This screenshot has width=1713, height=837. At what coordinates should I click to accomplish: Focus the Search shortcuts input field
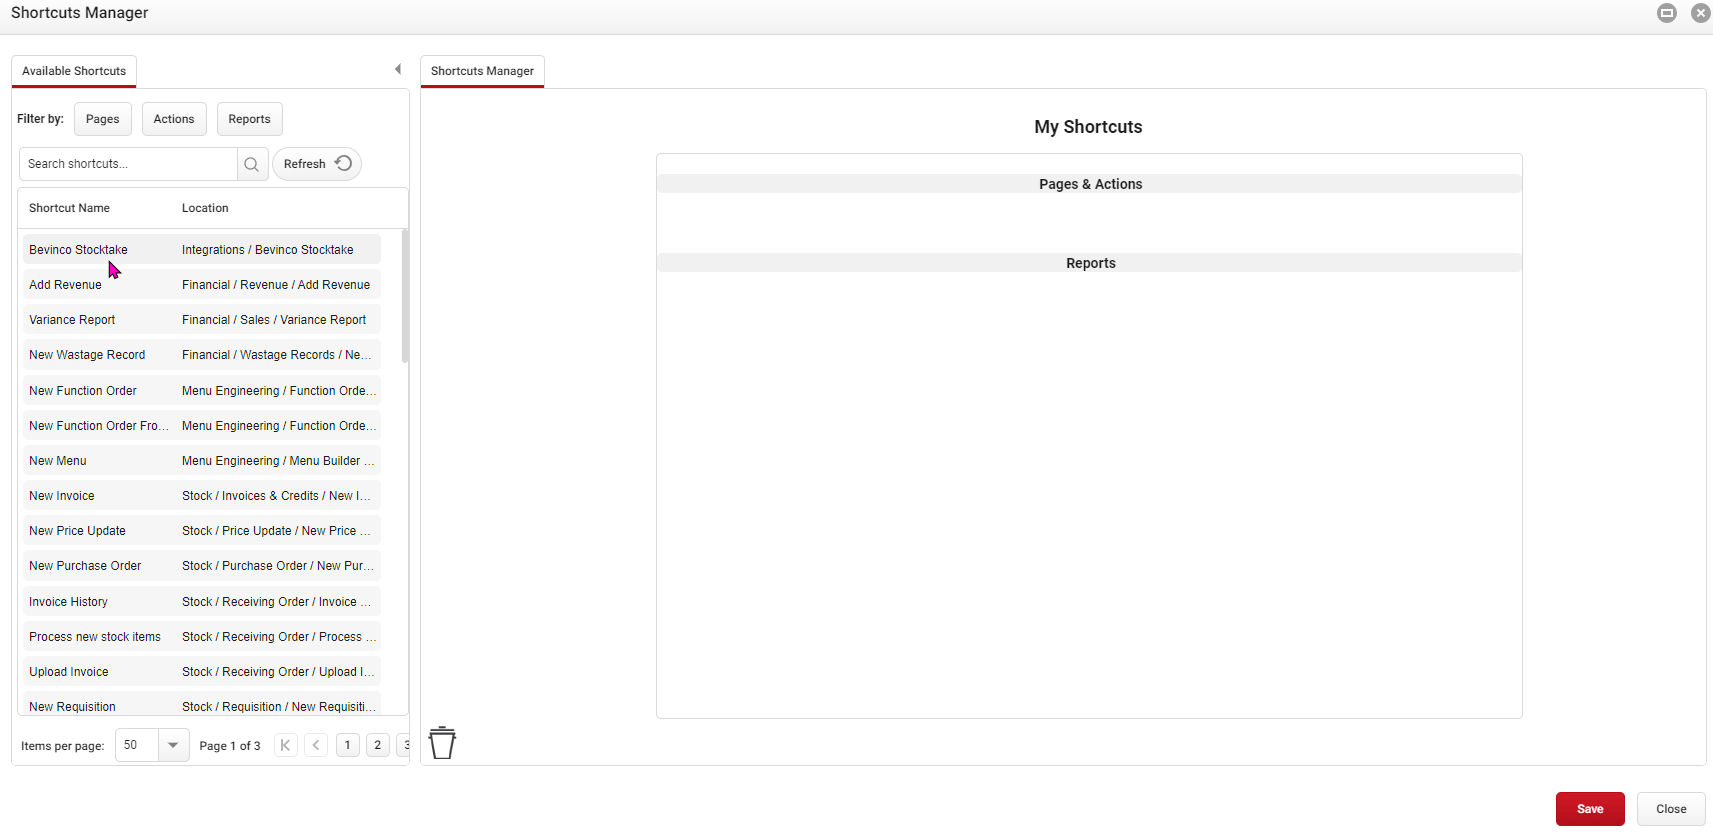(128, 164)
